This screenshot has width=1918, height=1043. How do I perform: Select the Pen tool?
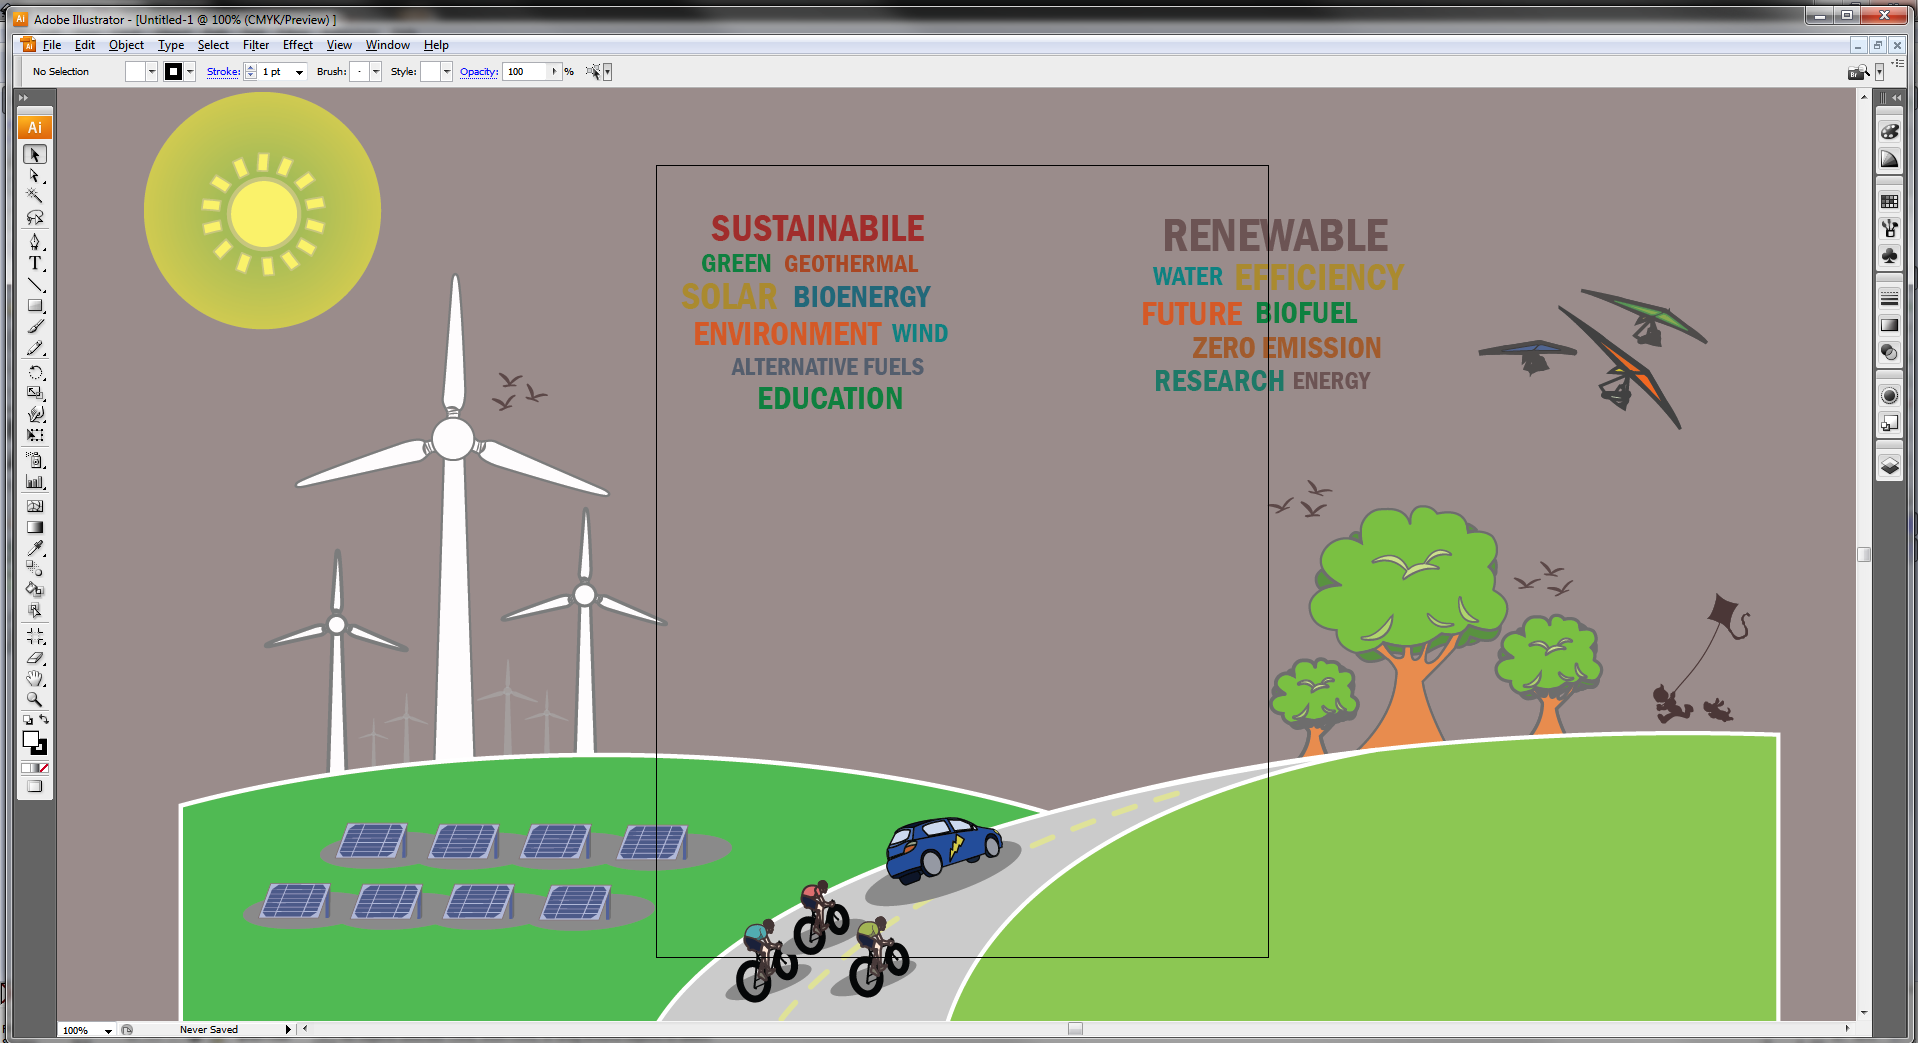click(x=35, y=242)
